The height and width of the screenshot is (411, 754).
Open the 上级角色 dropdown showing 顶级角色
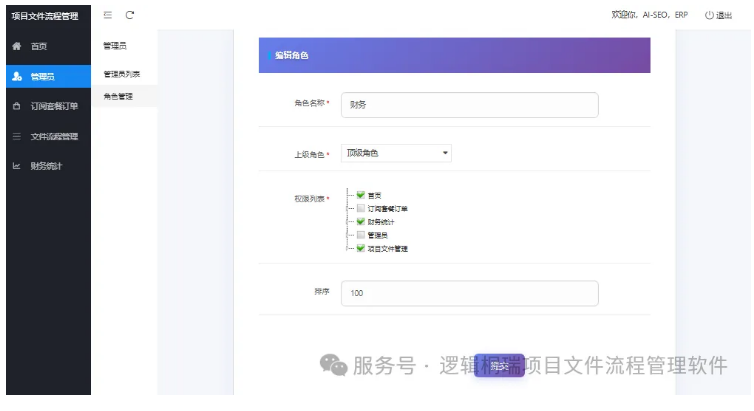click(x=396, y=153)
